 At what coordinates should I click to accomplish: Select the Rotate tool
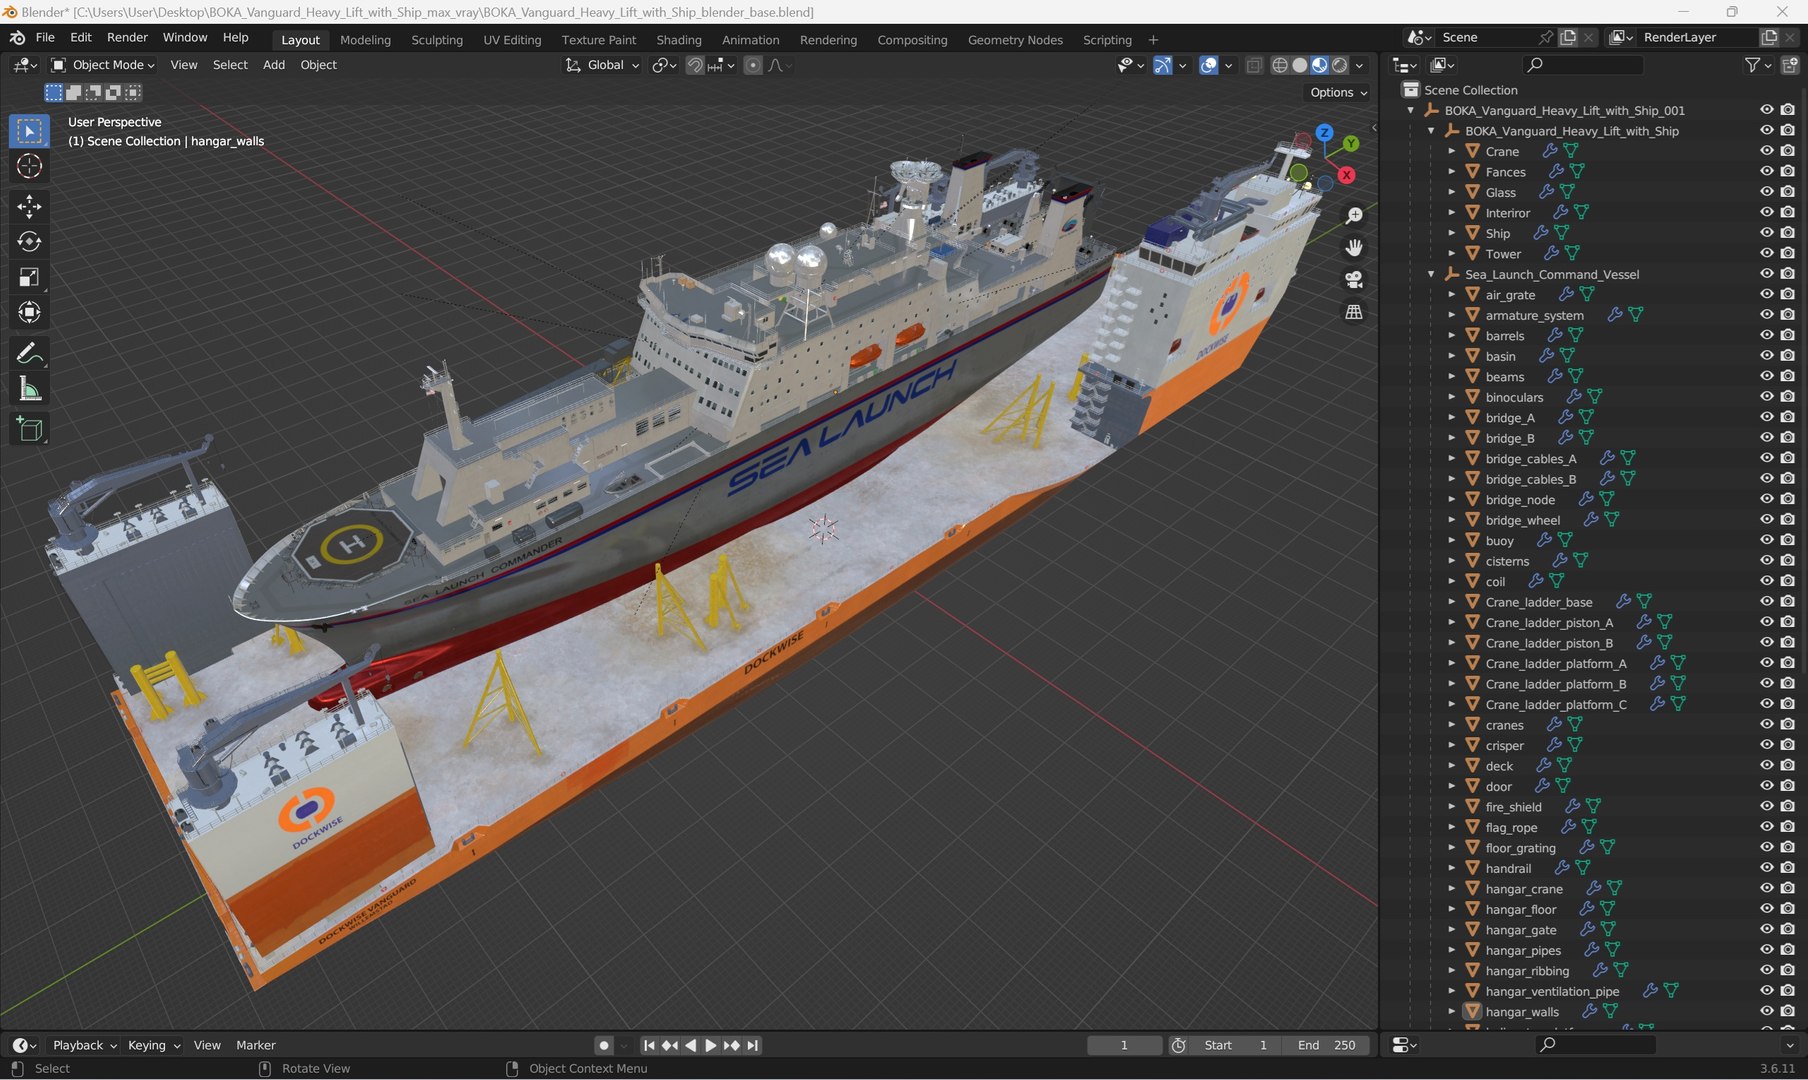(29, 241)
